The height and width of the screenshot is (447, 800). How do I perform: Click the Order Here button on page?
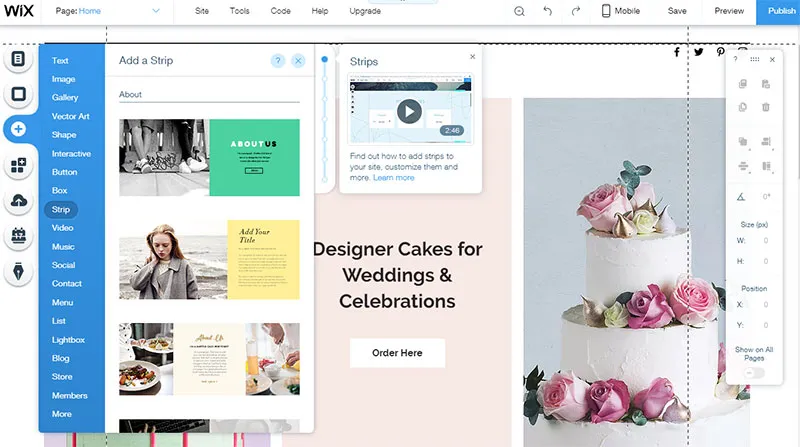coord(397,353)
